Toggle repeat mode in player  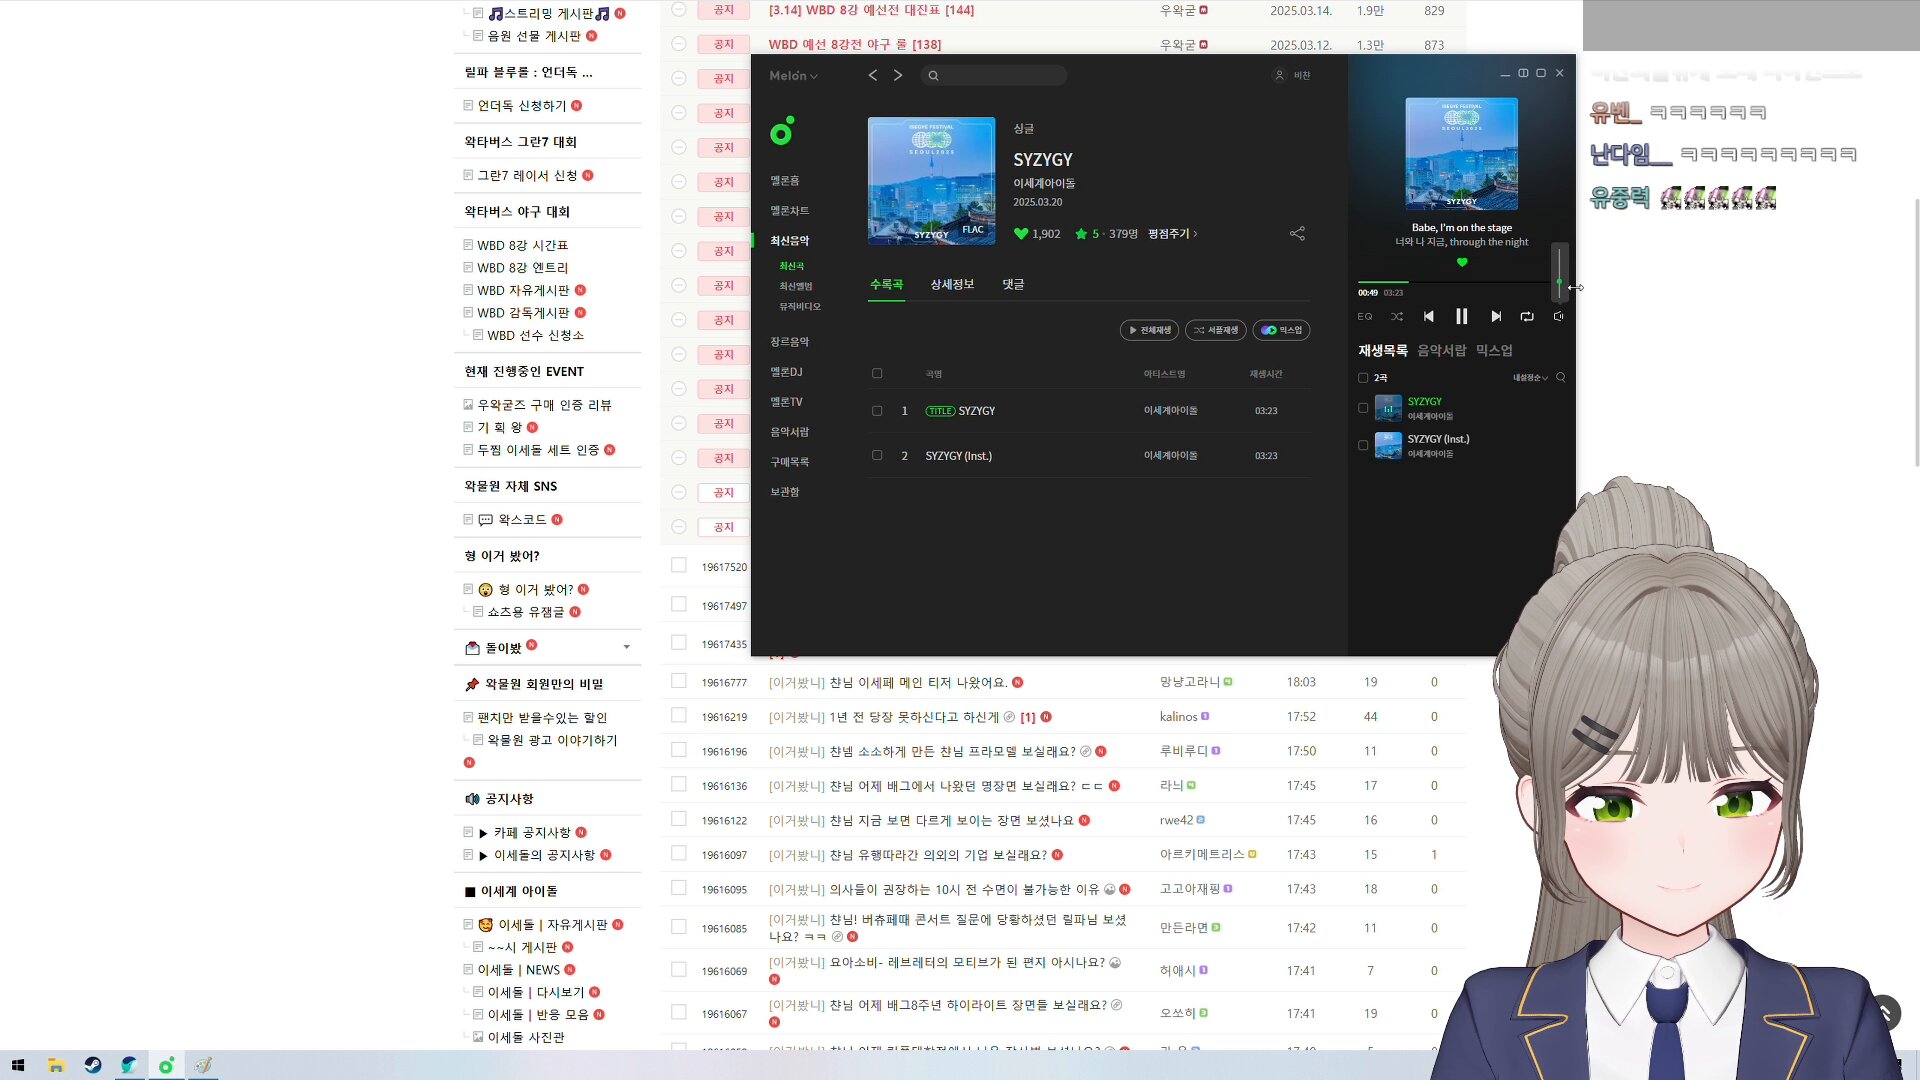(x=1527, y=316)
